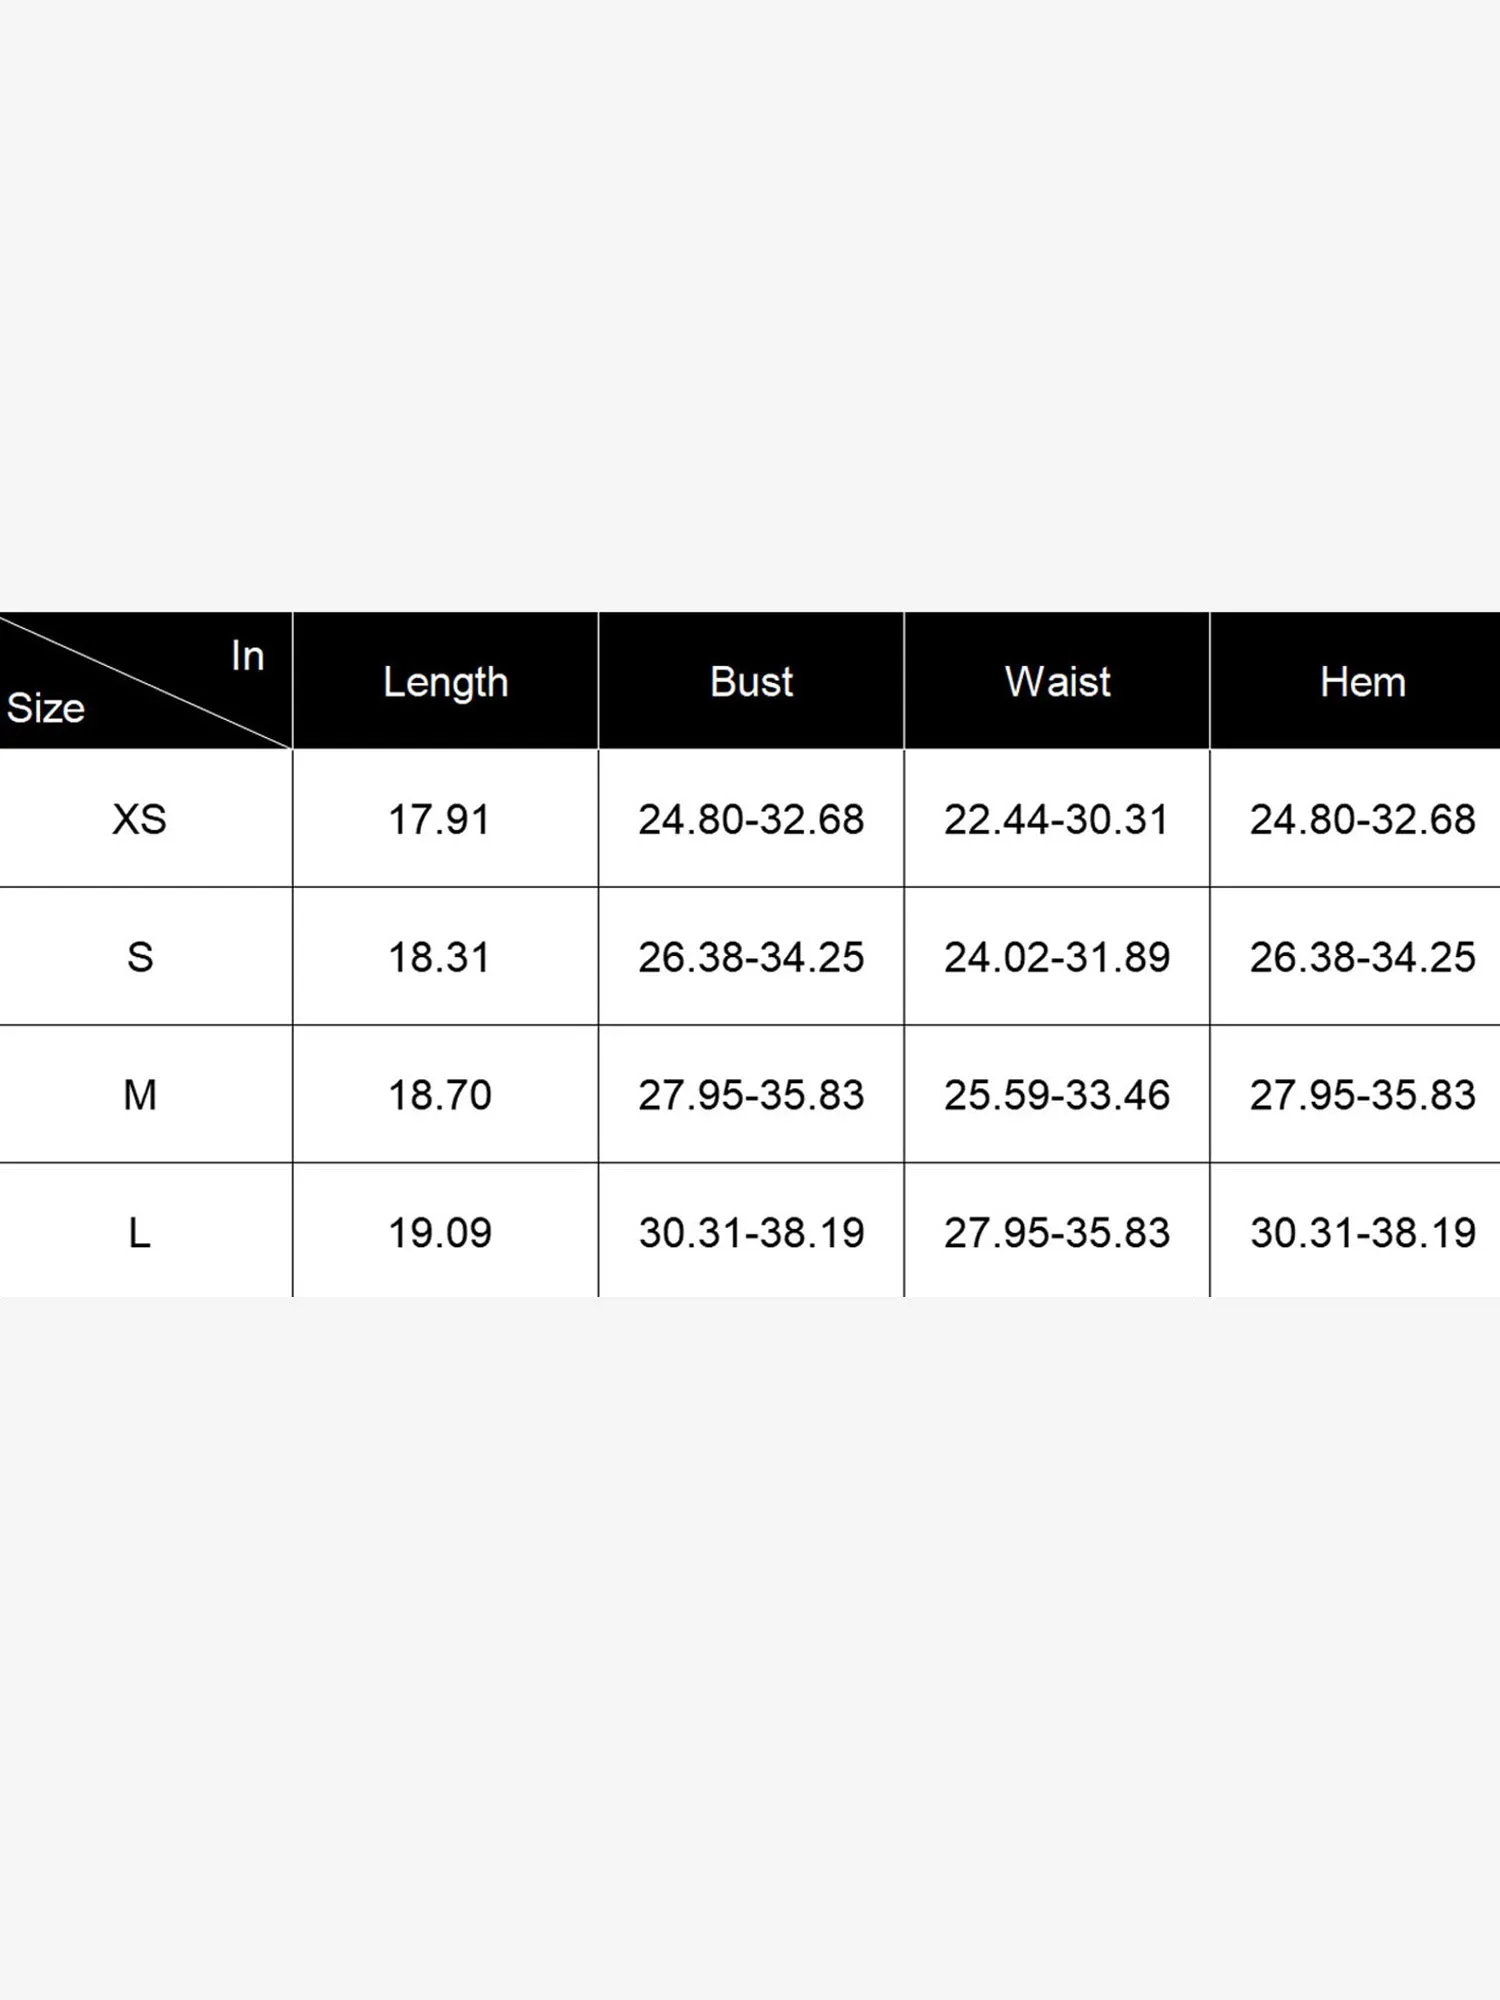Click the XS length value 17.91
Image resolution: width=1500 pixels, height=2000 pixels.
tap(439, 820)
